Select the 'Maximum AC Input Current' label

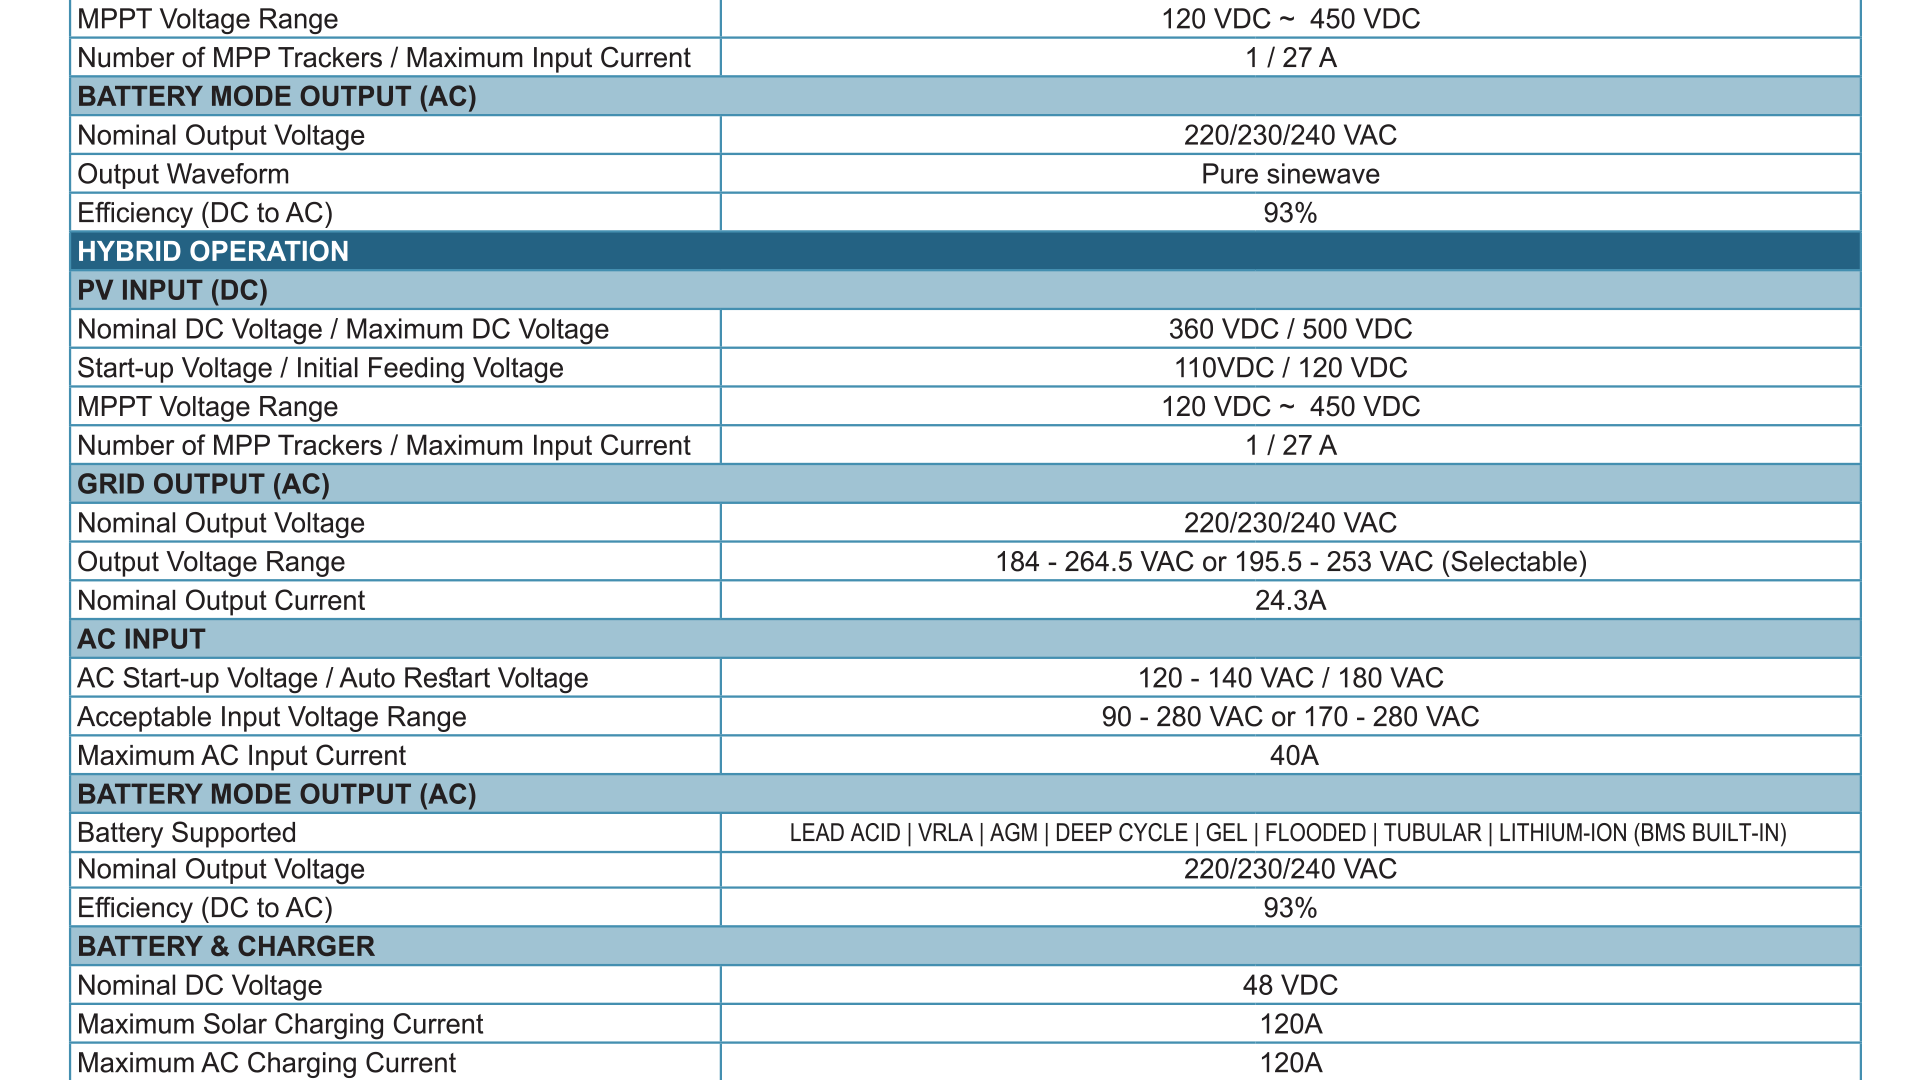tap(241, 755)
